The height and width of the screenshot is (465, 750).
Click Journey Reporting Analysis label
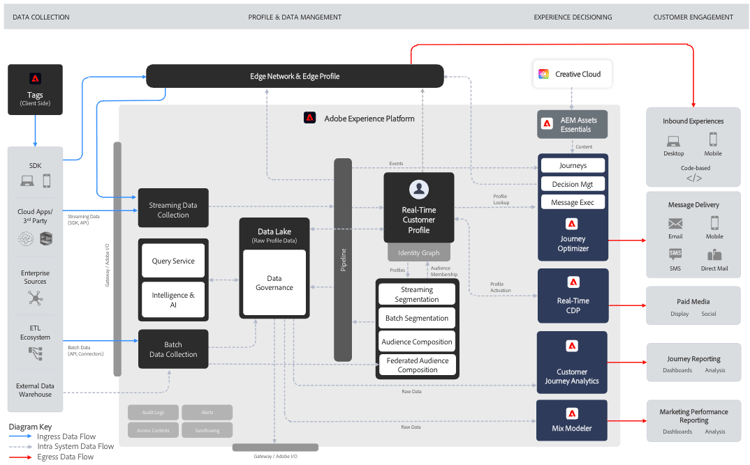click(x=715, y=370)
